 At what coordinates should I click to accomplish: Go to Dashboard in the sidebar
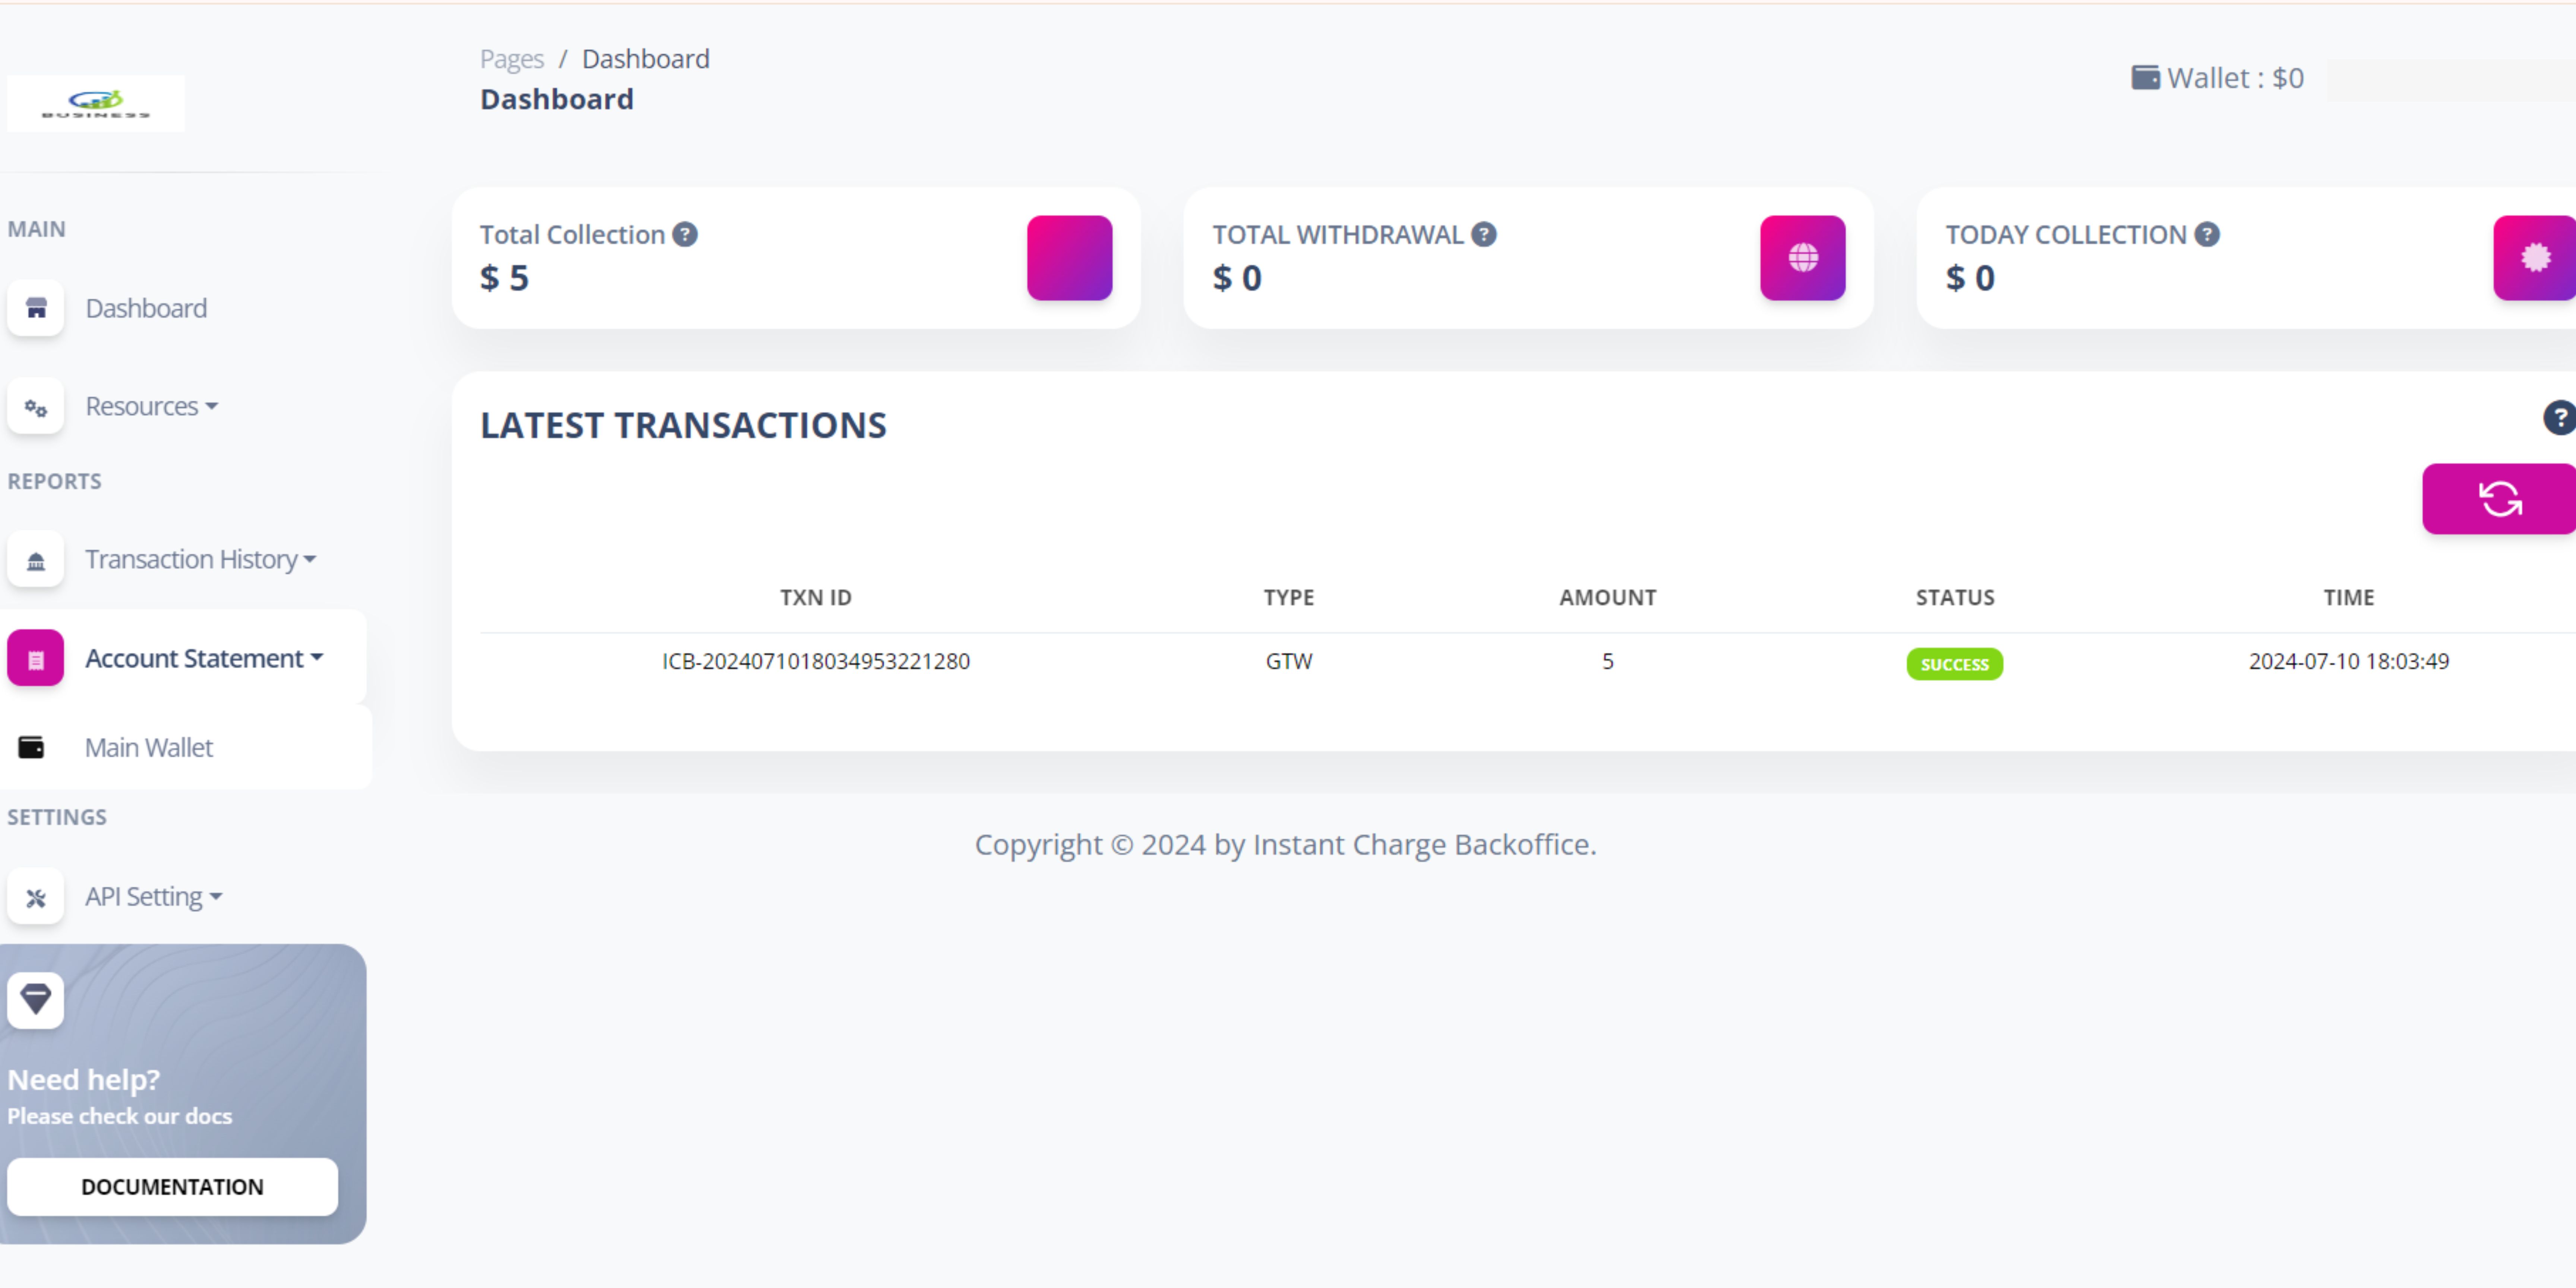pos(146,308)
